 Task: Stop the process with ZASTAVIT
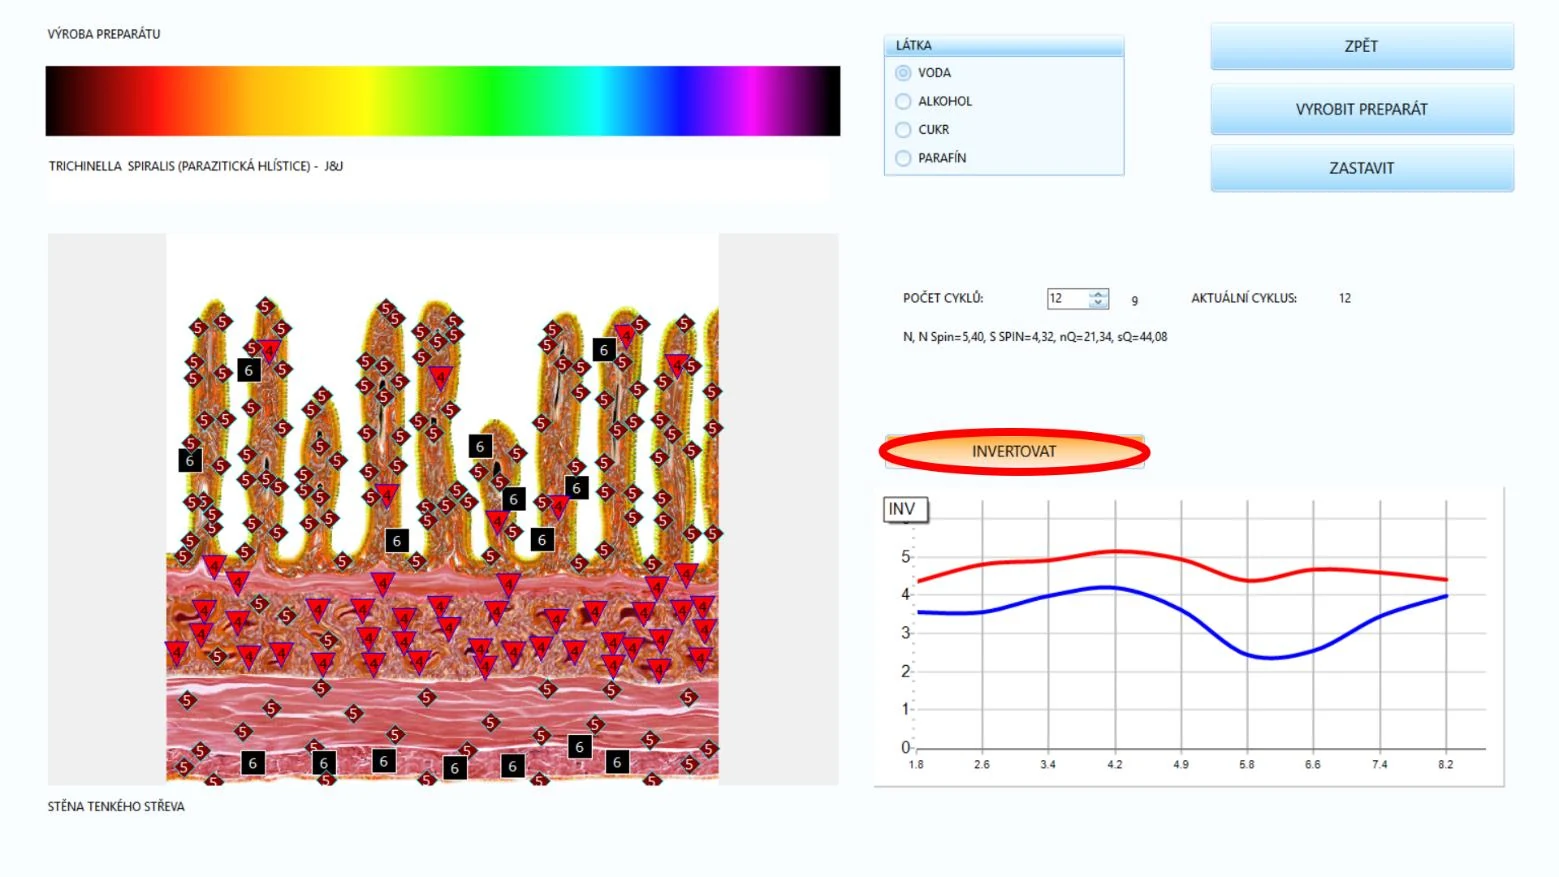tap(1362, 168)
